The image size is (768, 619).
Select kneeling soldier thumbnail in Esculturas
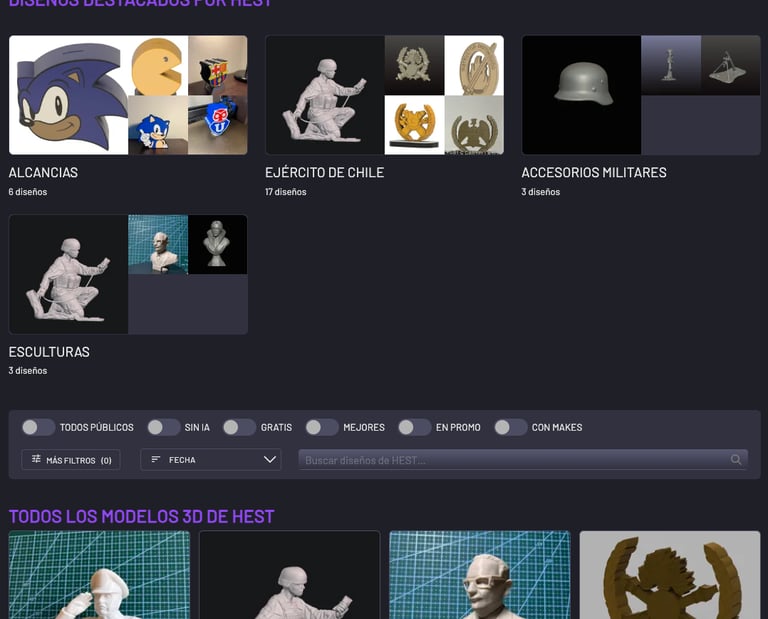[x=69, y=274]
